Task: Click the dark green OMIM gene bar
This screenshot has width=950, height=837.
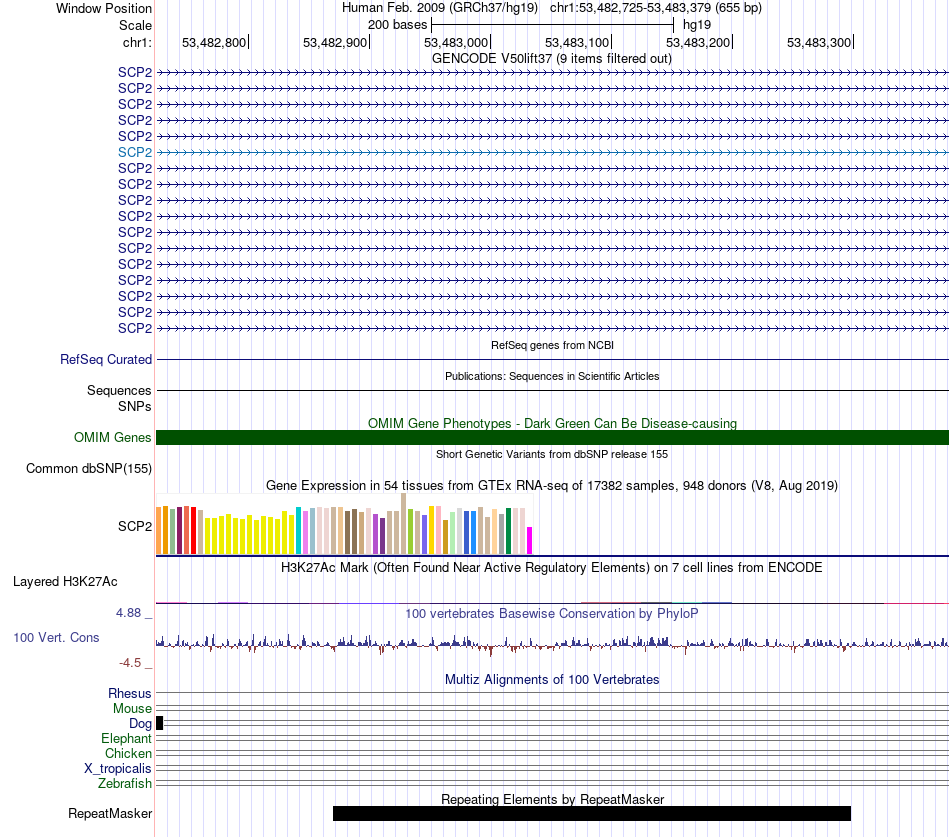Action: pos(552,438)
